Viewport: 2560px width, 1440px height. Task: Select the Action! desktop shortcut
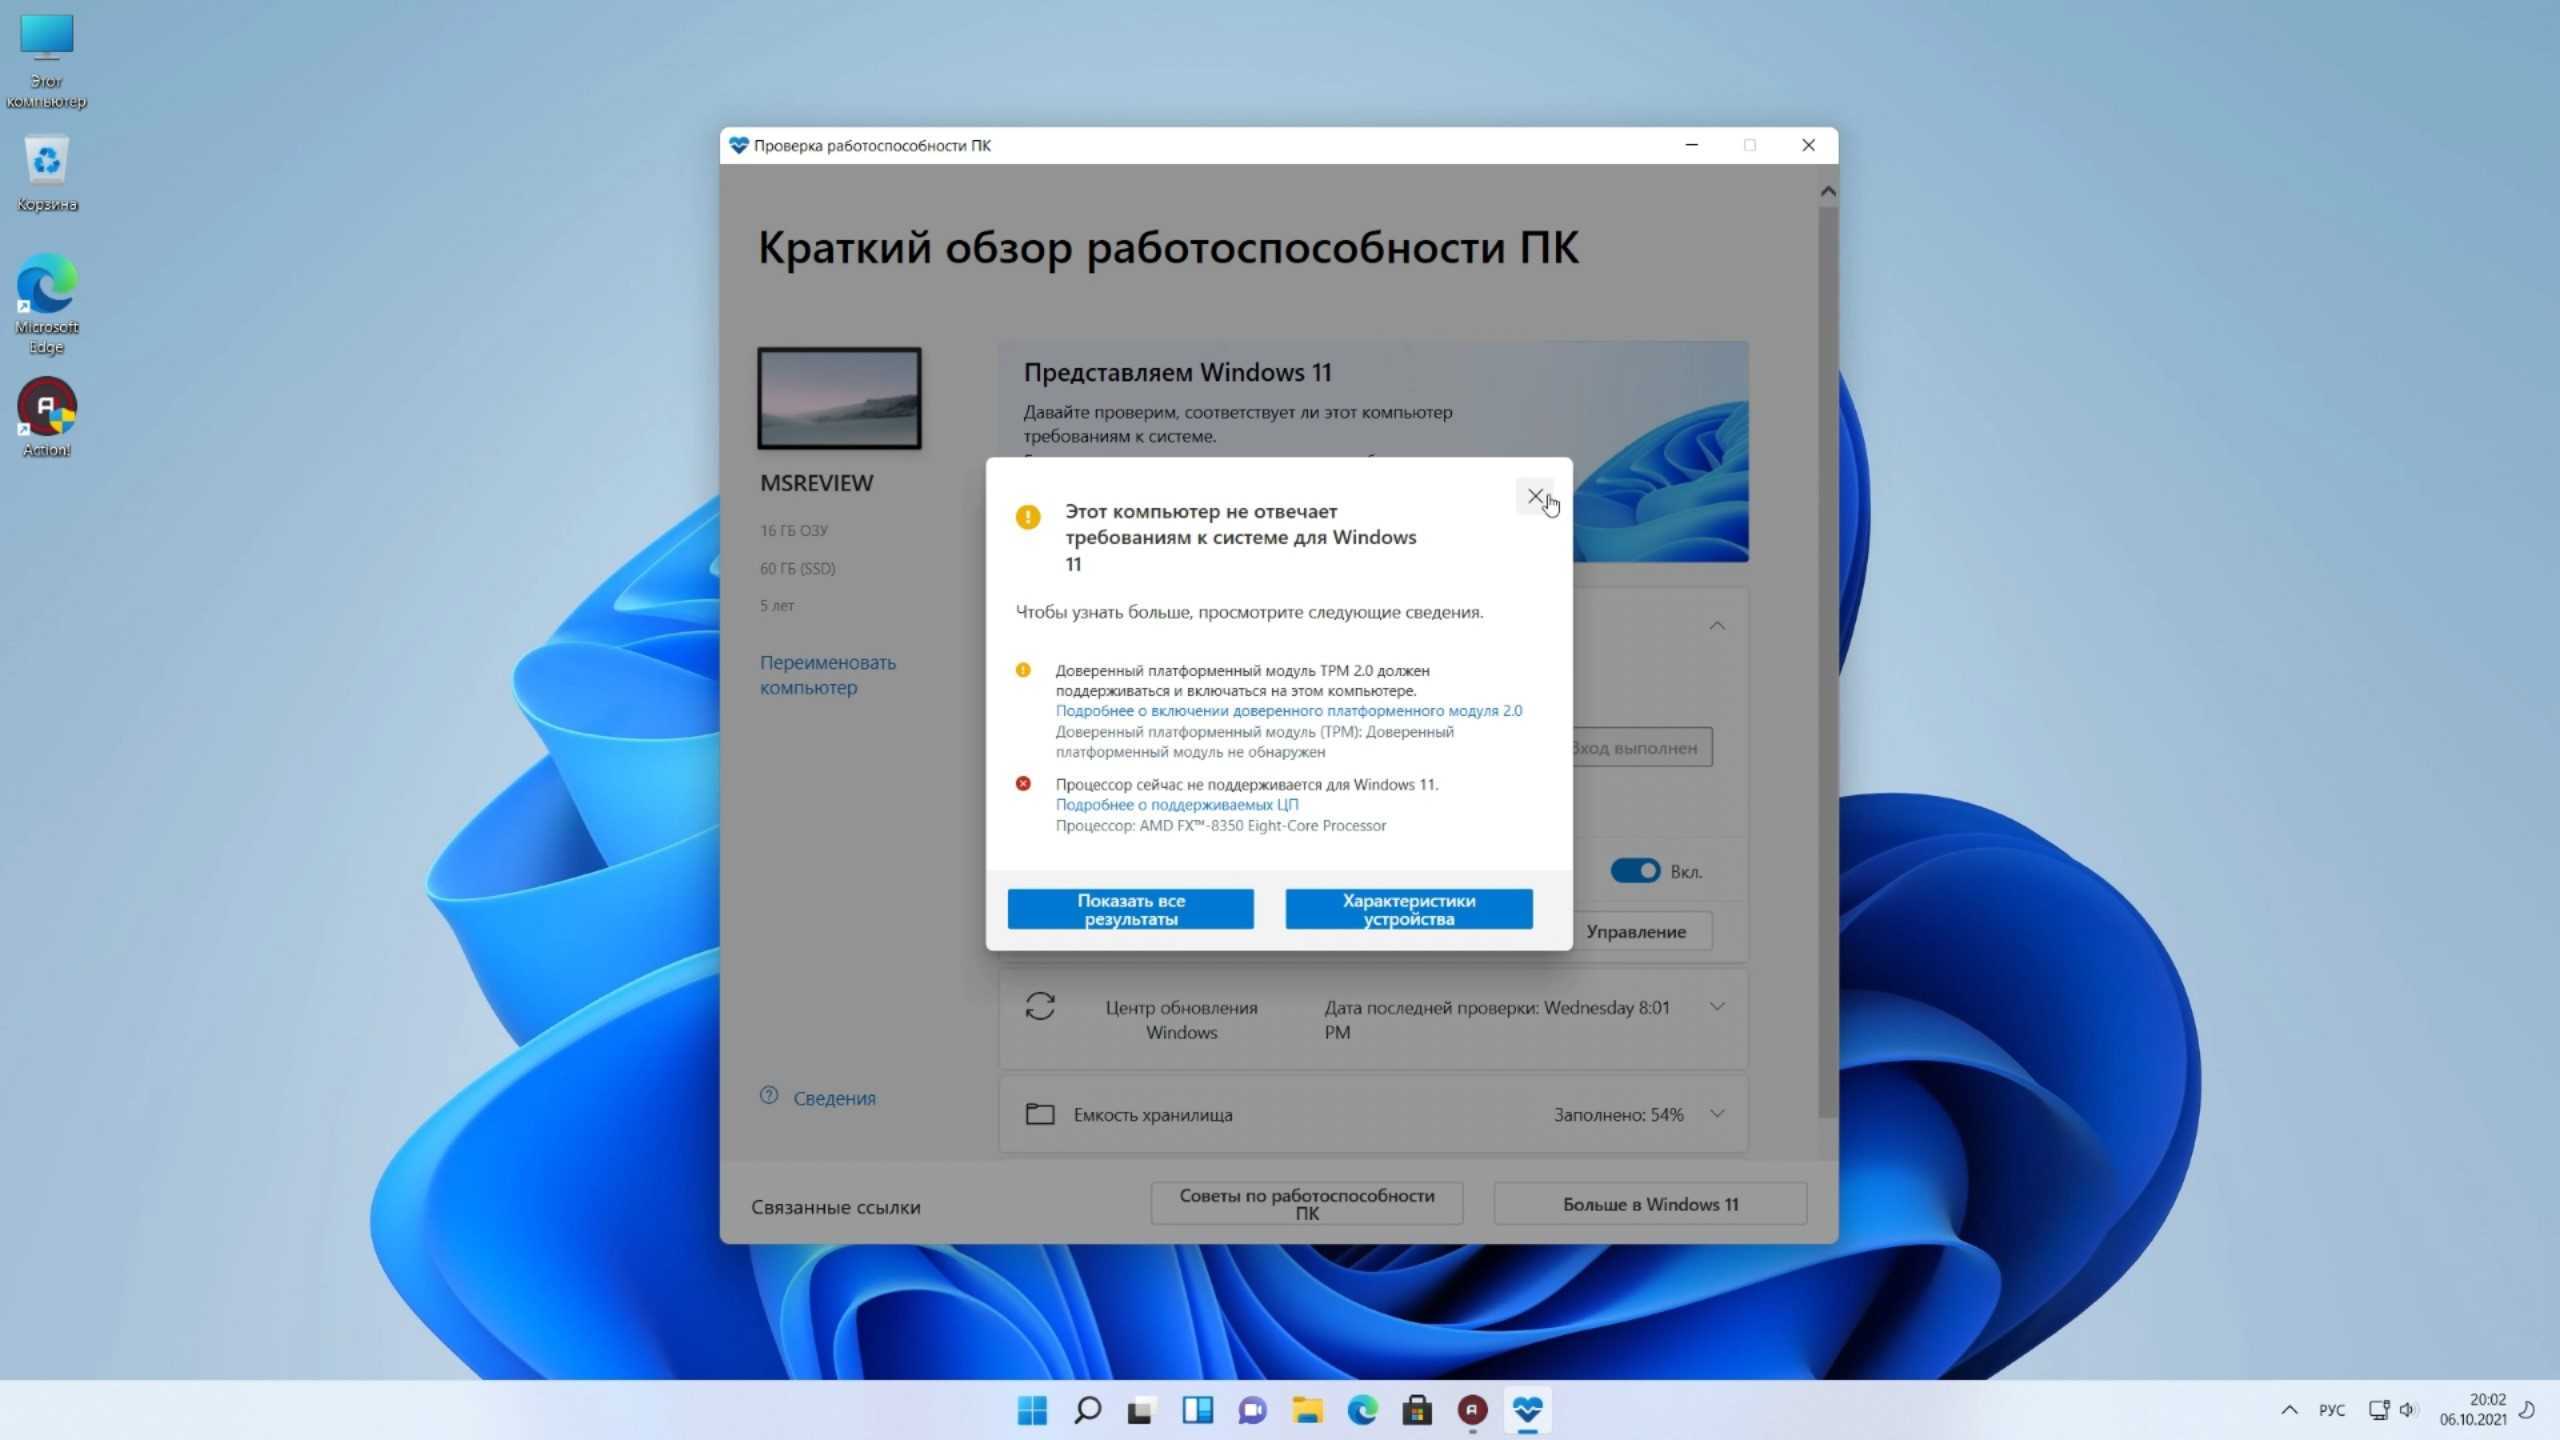(46, 418)
